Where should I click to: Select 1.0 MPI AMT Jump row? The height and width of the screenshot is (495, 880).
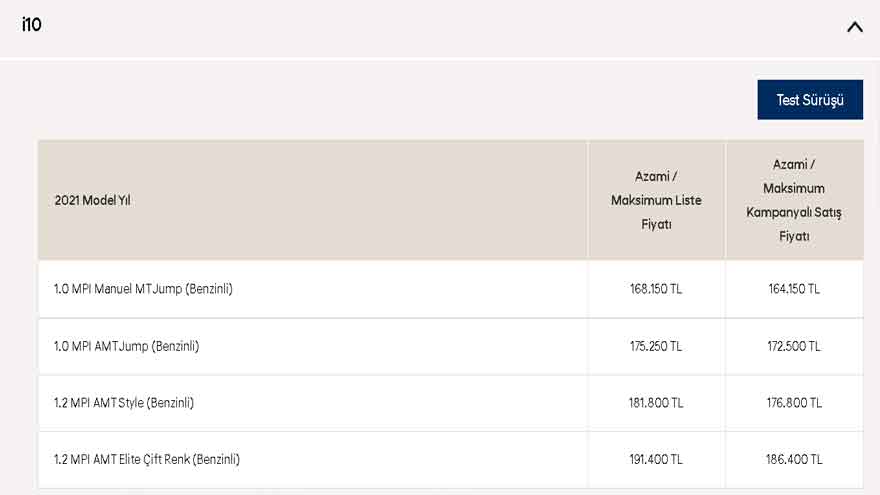click(126, 346)
